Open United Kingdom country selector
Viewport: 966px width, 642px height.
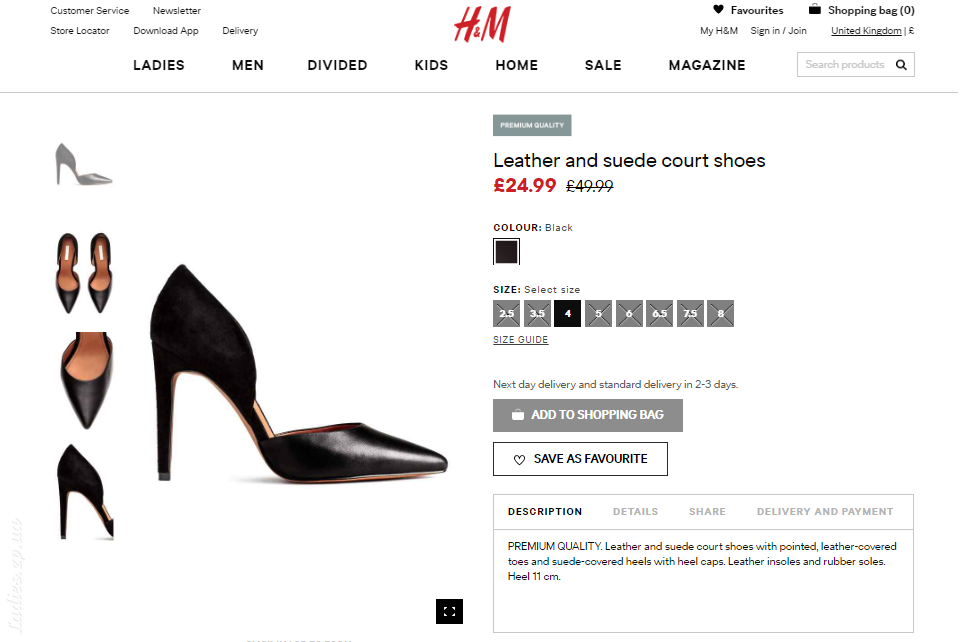pyautogui.click(x=866, y=31)
